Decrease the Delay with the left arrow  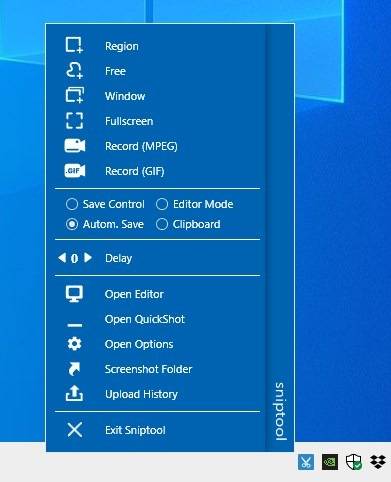tap(62, 257)
